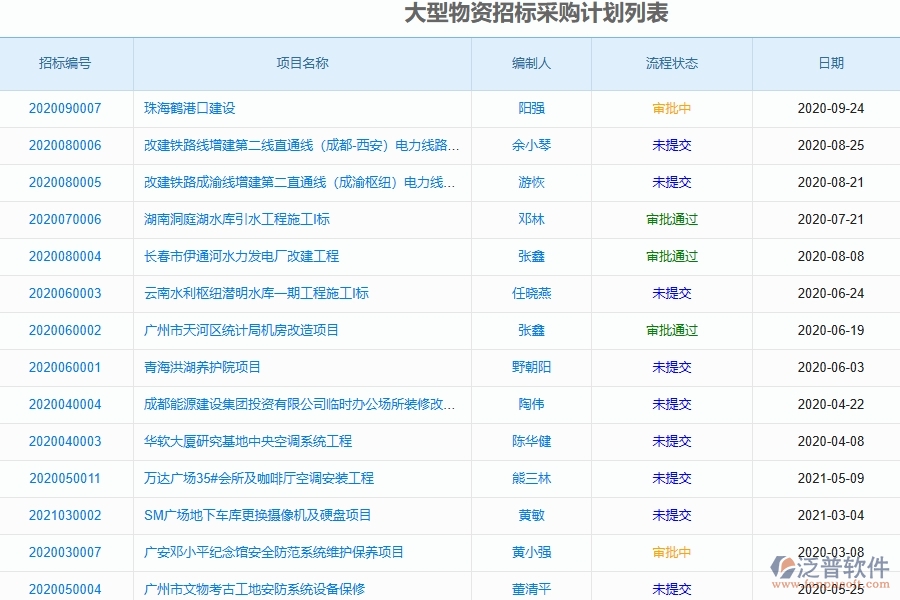Viewport: 900px width, 600px height.
Task: Click the 项目名称 column header
Action: point(304,62)
